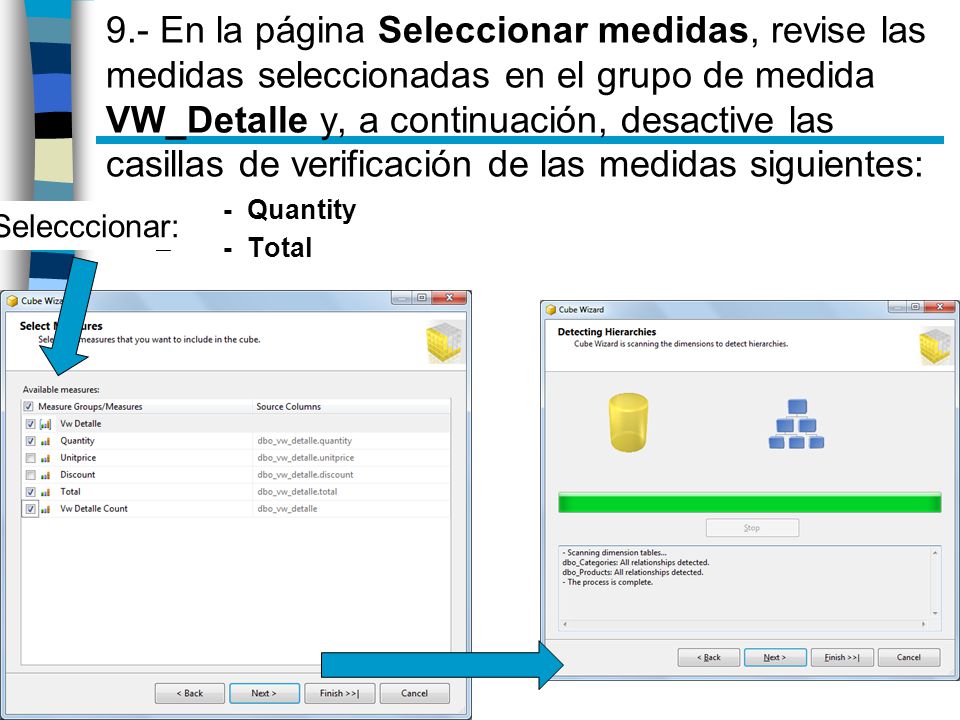Maximize the Detecting Hierarchies Cube Wizard window
960x720 pixels.
[x=915, y=307]
